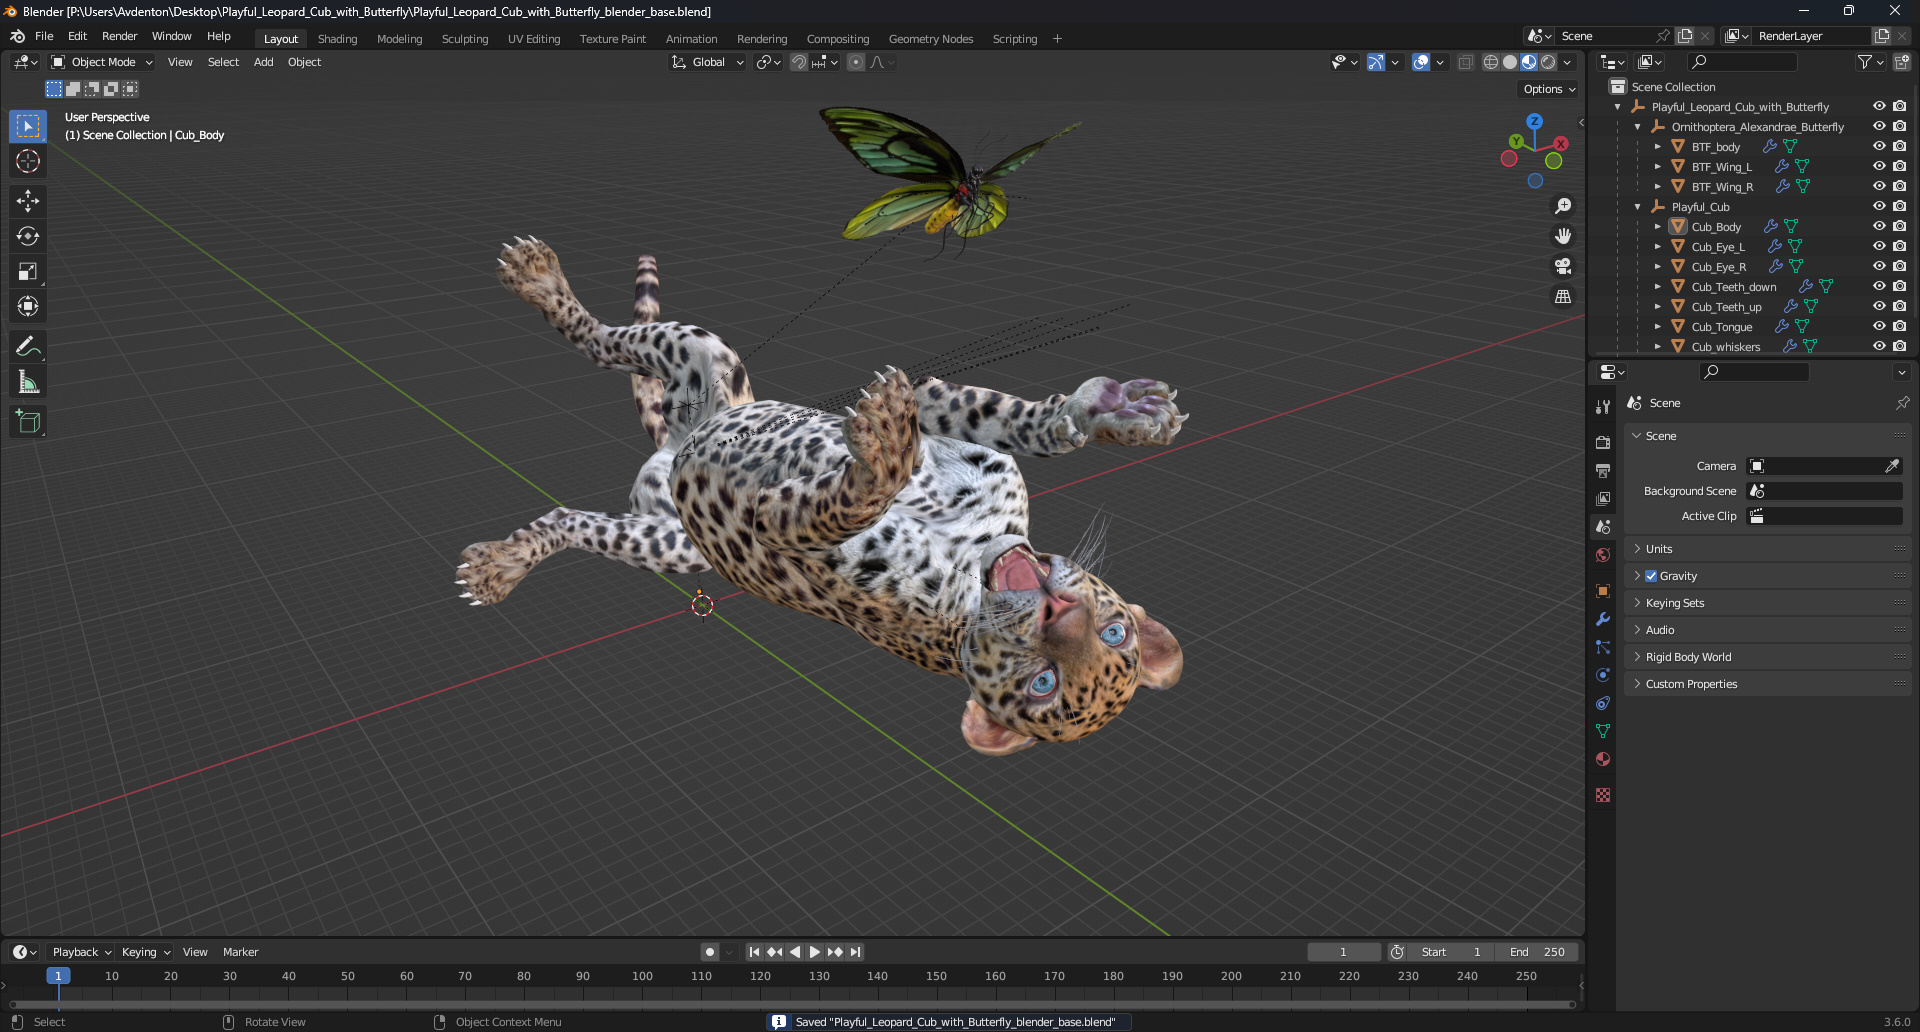Open the Texture properties tab
This screenshot has height=1032, width=1920.
pos(1603,795)
